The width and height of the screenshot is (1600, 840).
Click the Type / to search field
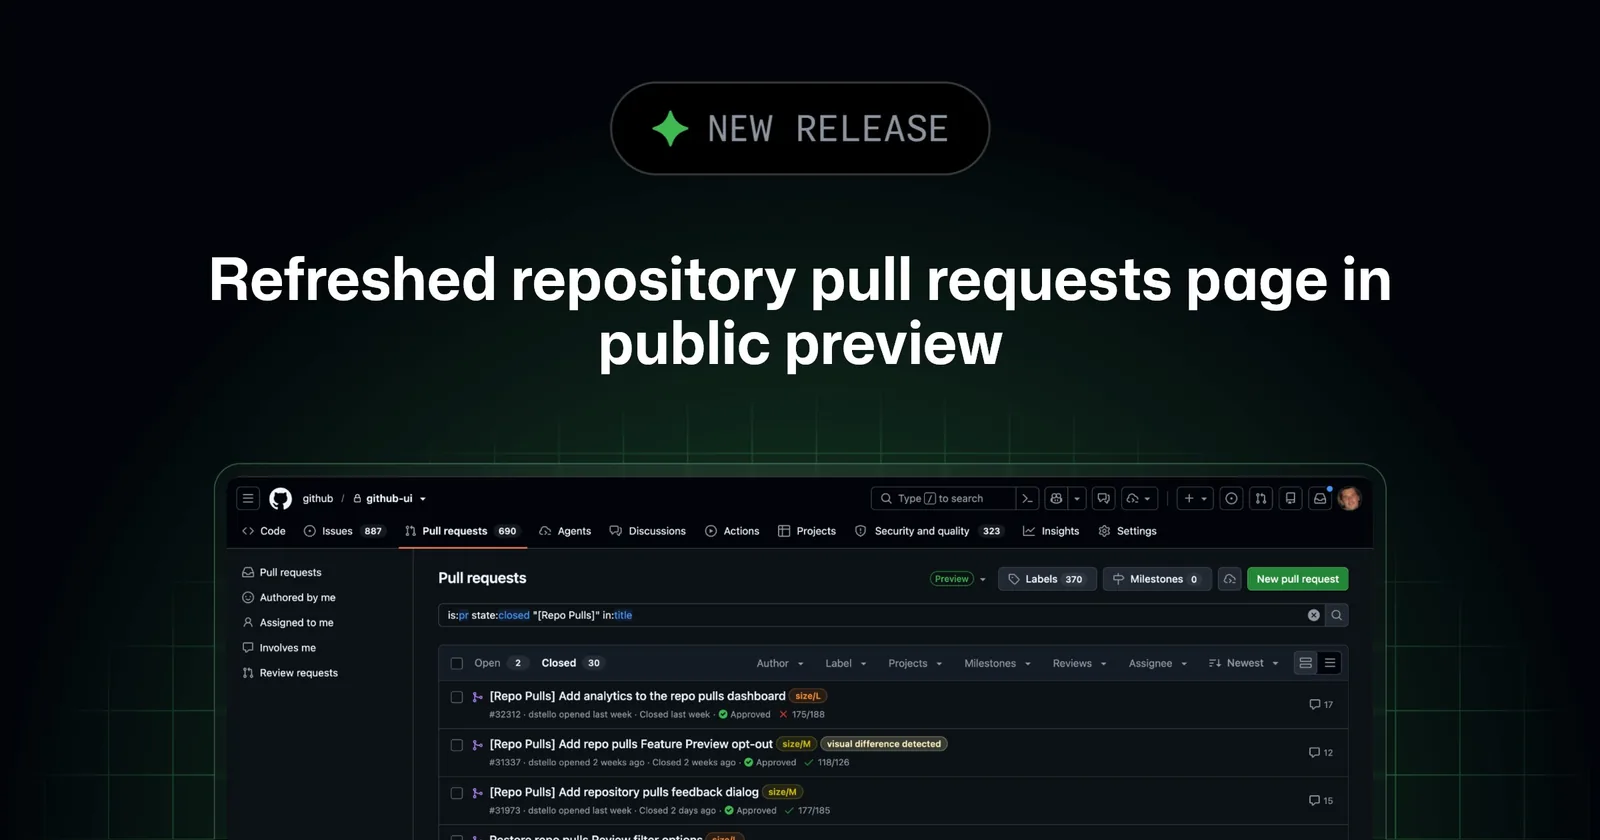pyautogui.click(x=943, y=498)
